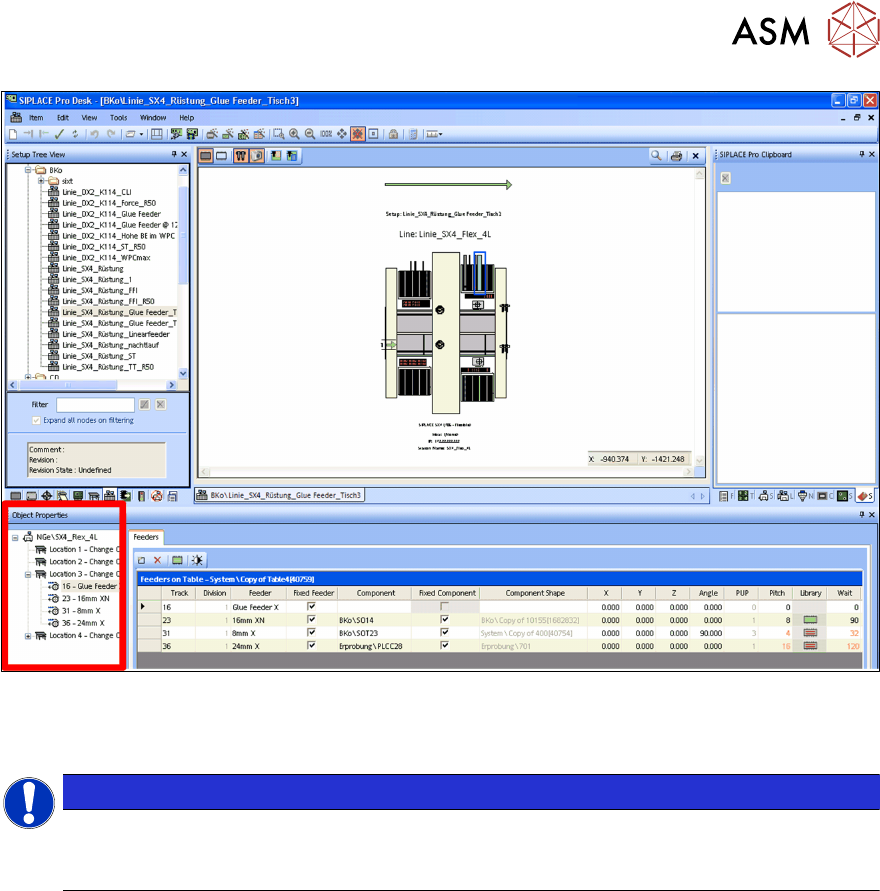The width and height of the screenshot is (880, 891).
Task: Click the highlighted orange snowflake-style toolbar icon
Action: [357, 134]
